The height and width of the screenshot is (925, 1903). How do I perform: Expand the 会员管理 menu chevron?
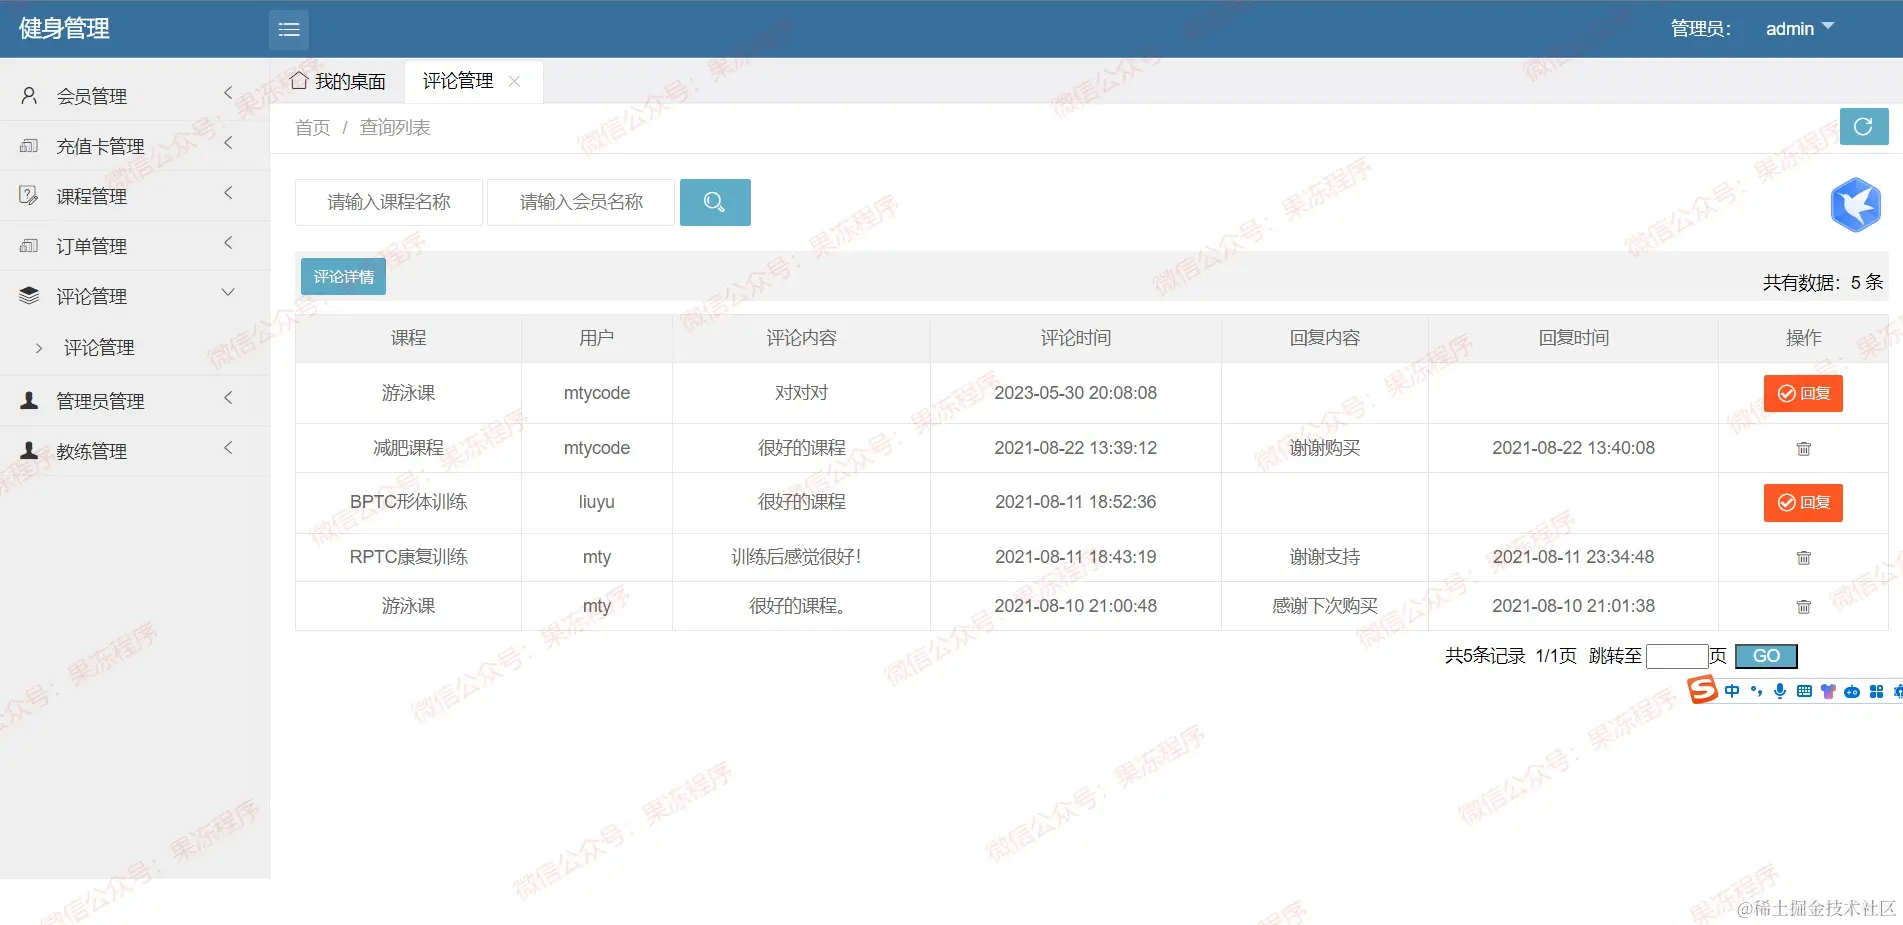coord(228,93)
